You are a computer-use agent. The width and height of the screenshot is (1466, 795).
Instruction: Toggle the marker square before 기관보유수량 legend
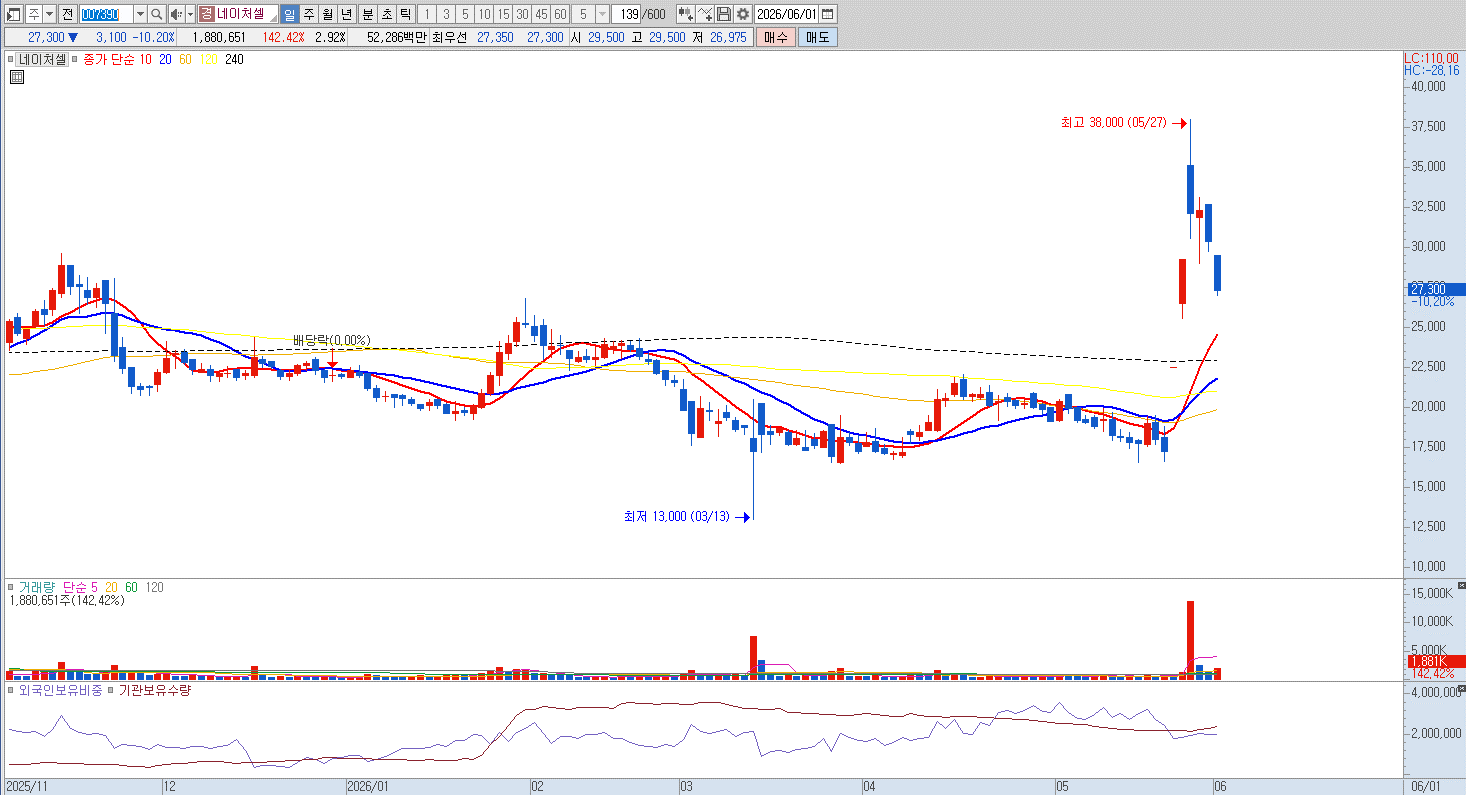point(111,691)
